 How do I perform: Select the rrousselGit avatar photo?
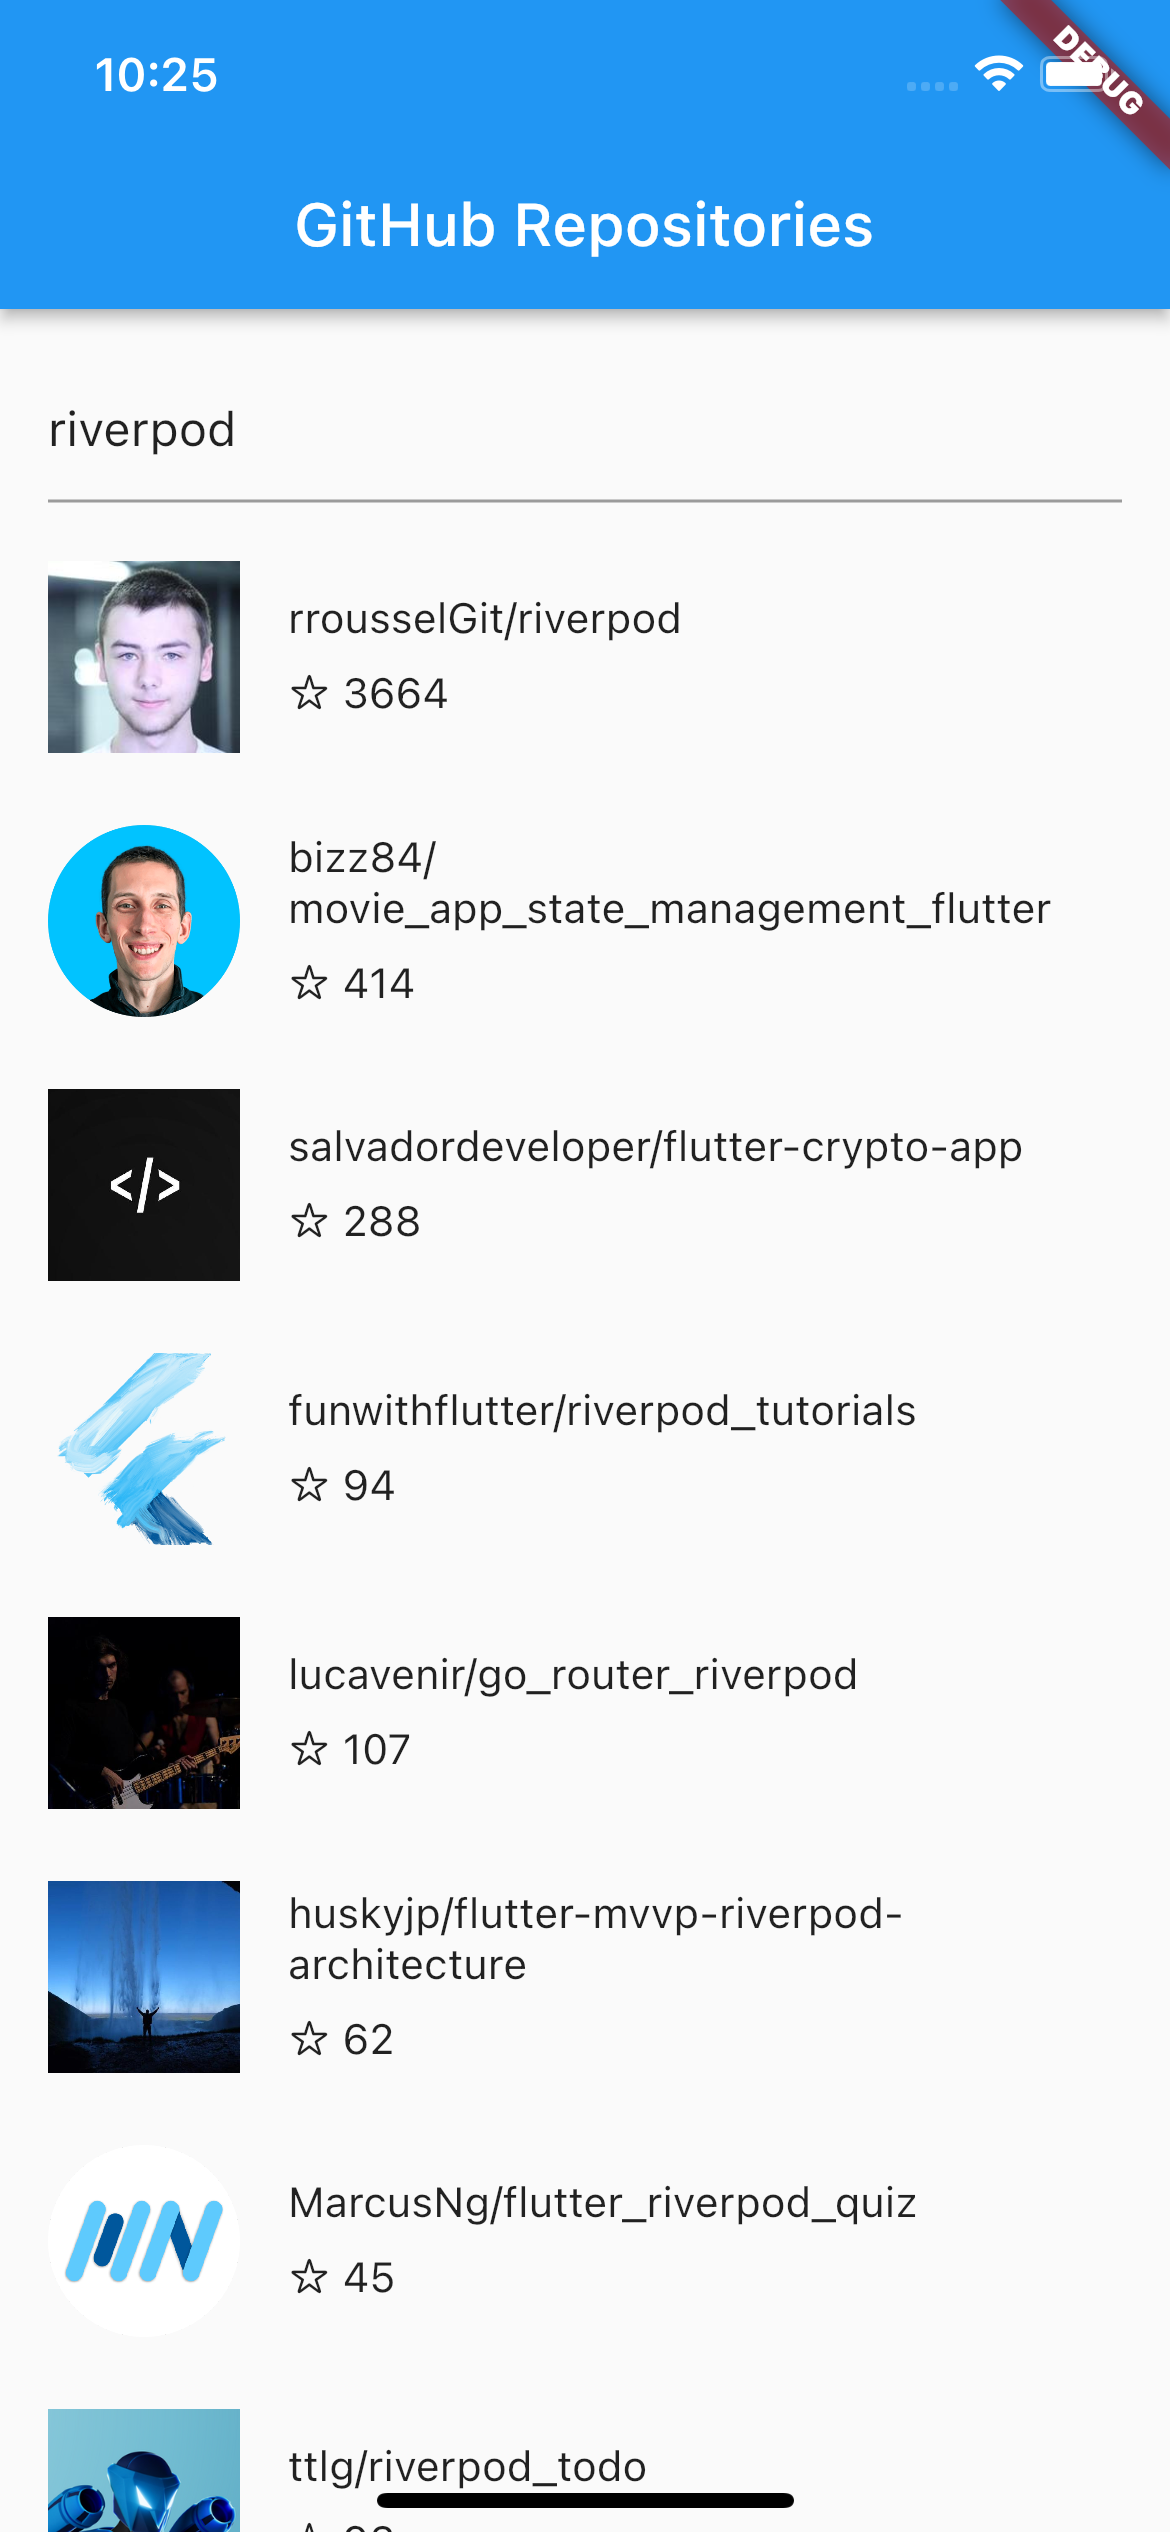143,658
